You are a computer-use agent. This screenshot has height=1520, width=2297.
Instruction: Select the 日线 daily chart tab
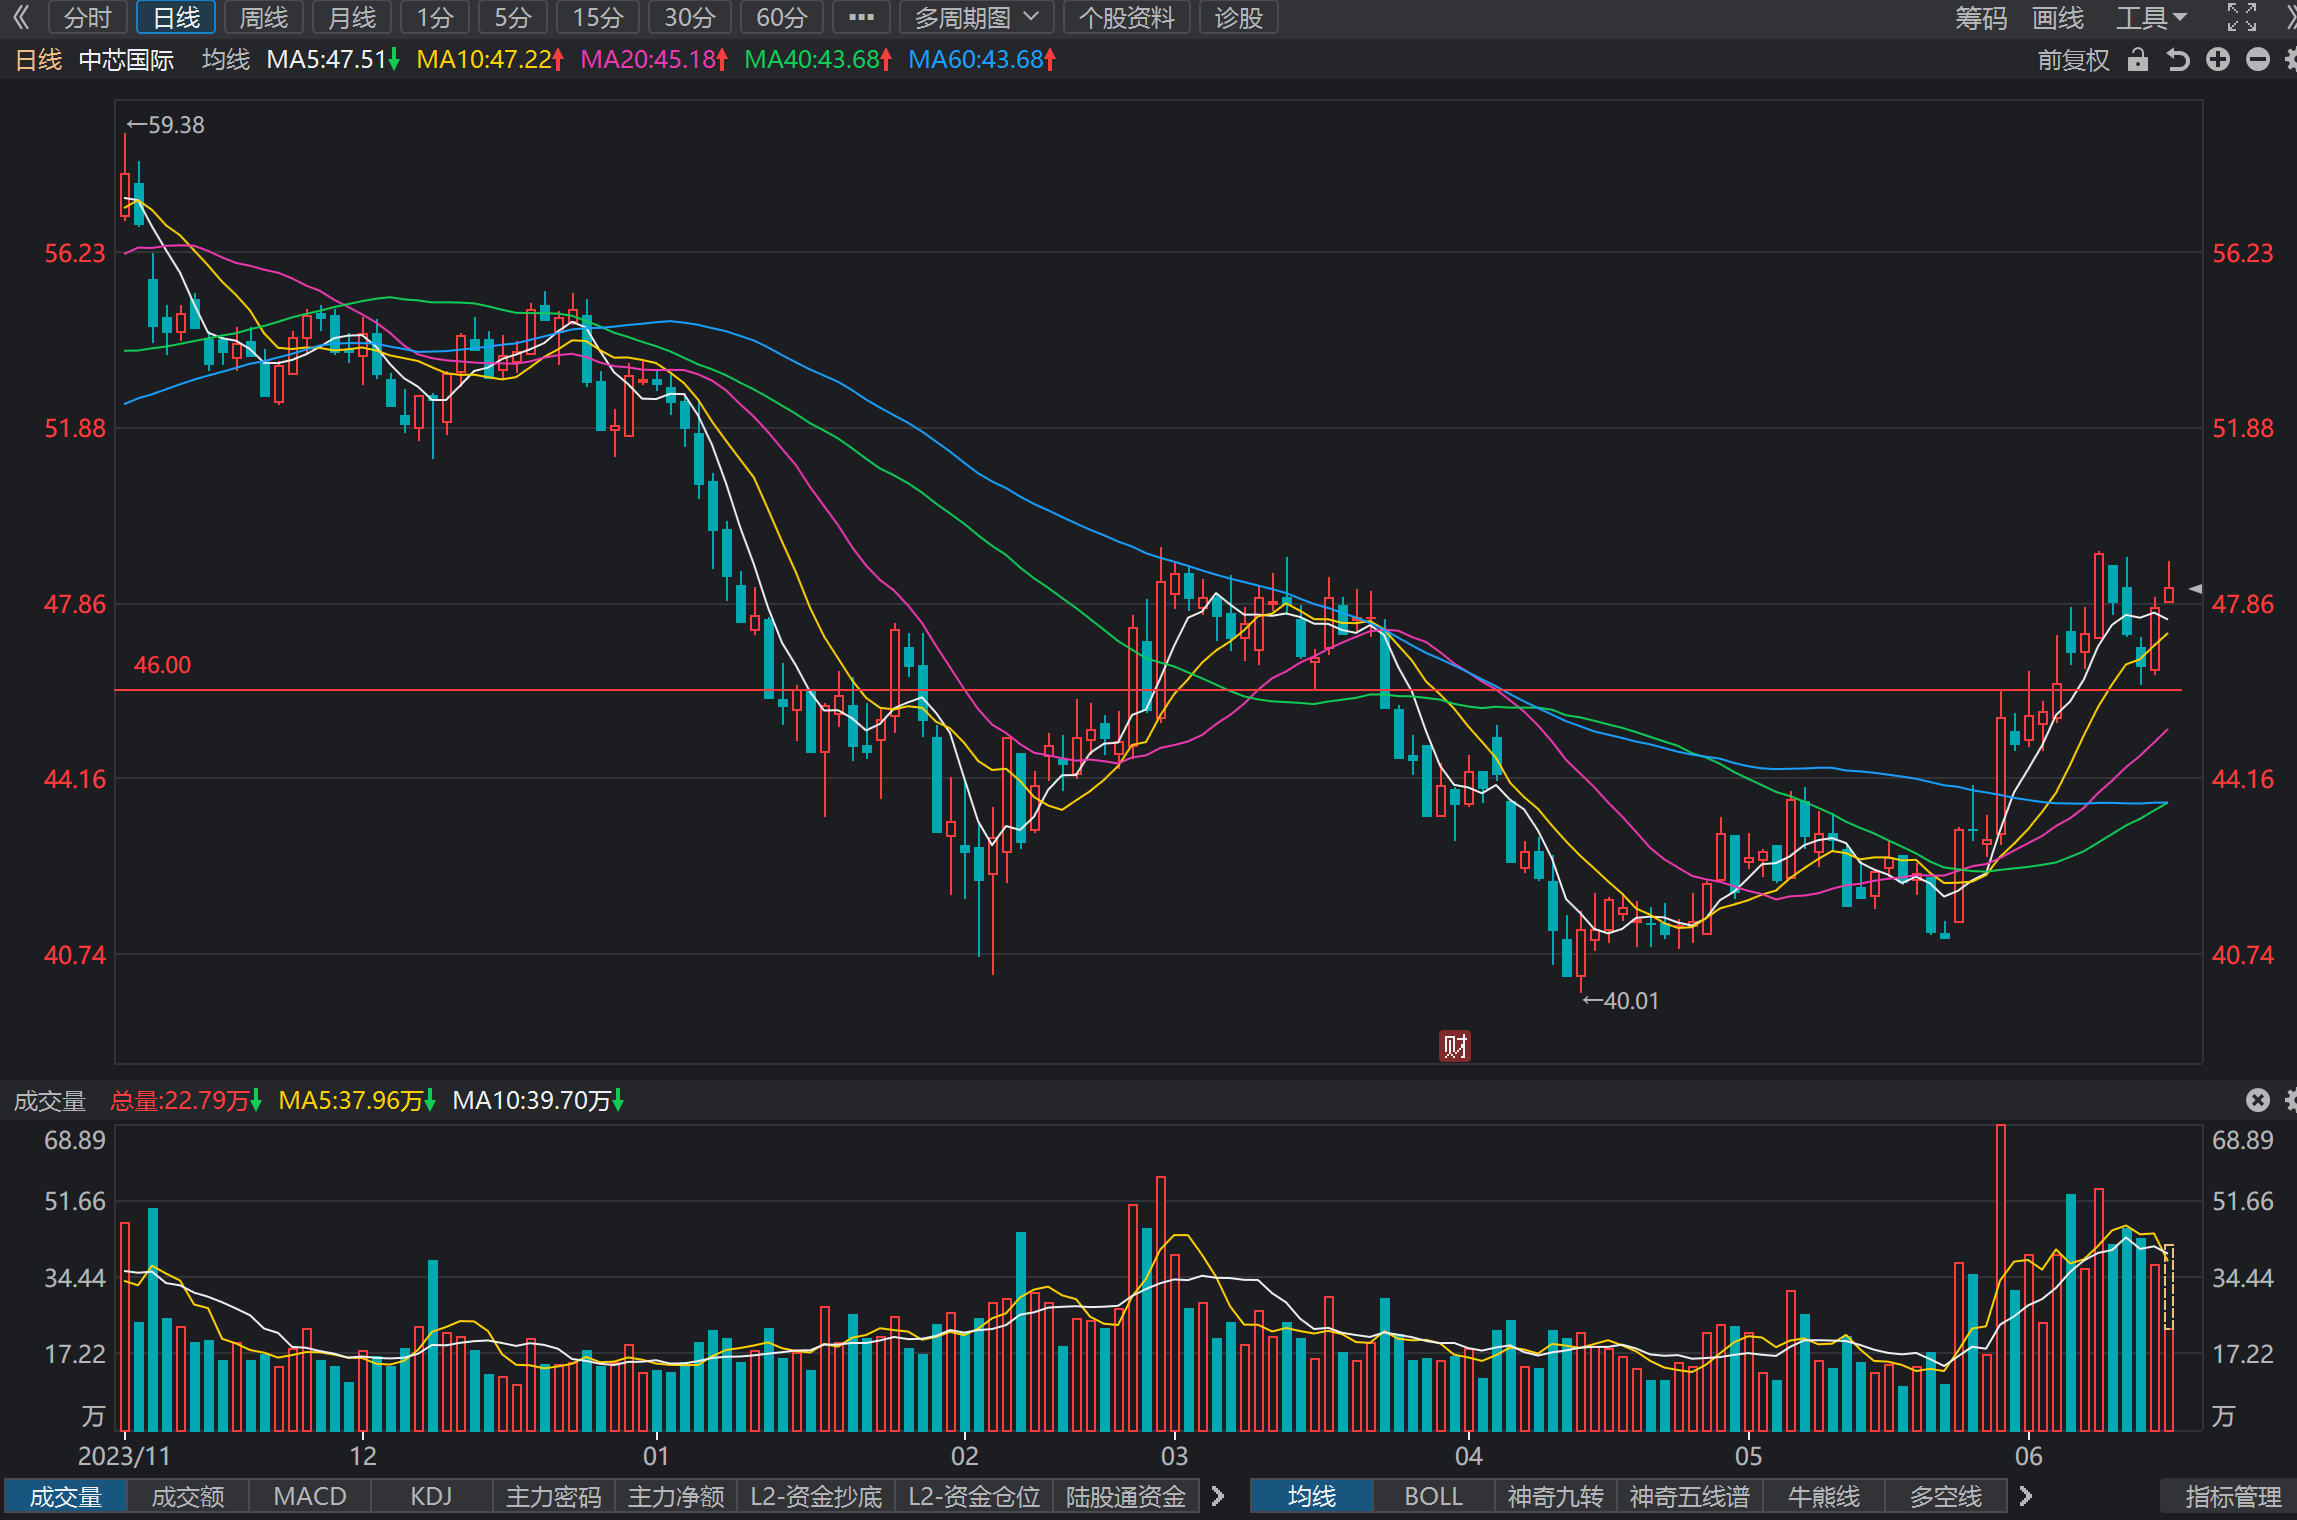pyautogui.click(x=176, y=17)
